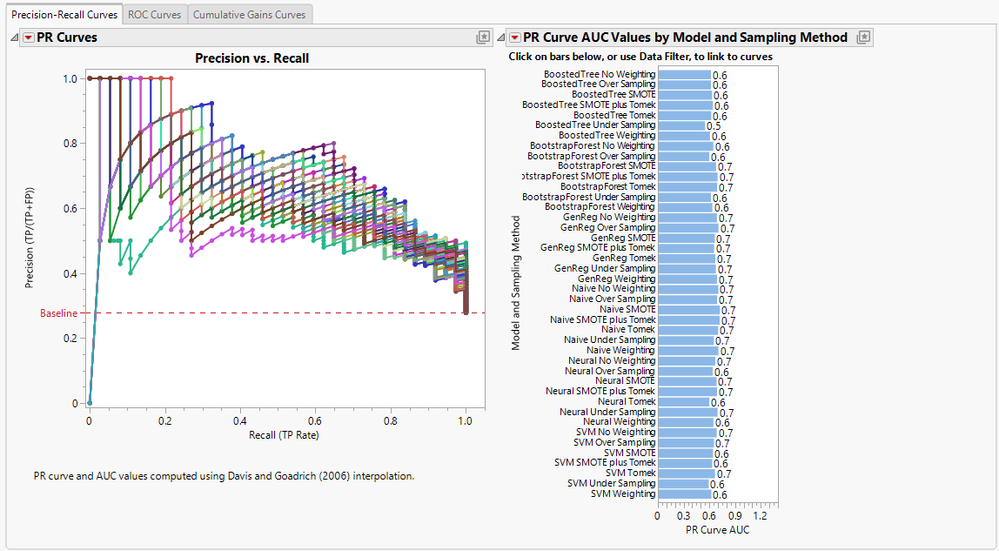
Task: Click the SVM Under Sampling bar
Action: click(x=684, y=483)
